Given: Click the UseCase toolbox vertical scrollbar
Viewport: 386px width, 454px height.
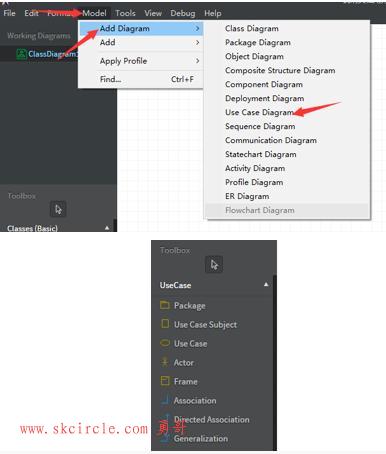Looking at the screenshot, I should click(x=274, y=363).
